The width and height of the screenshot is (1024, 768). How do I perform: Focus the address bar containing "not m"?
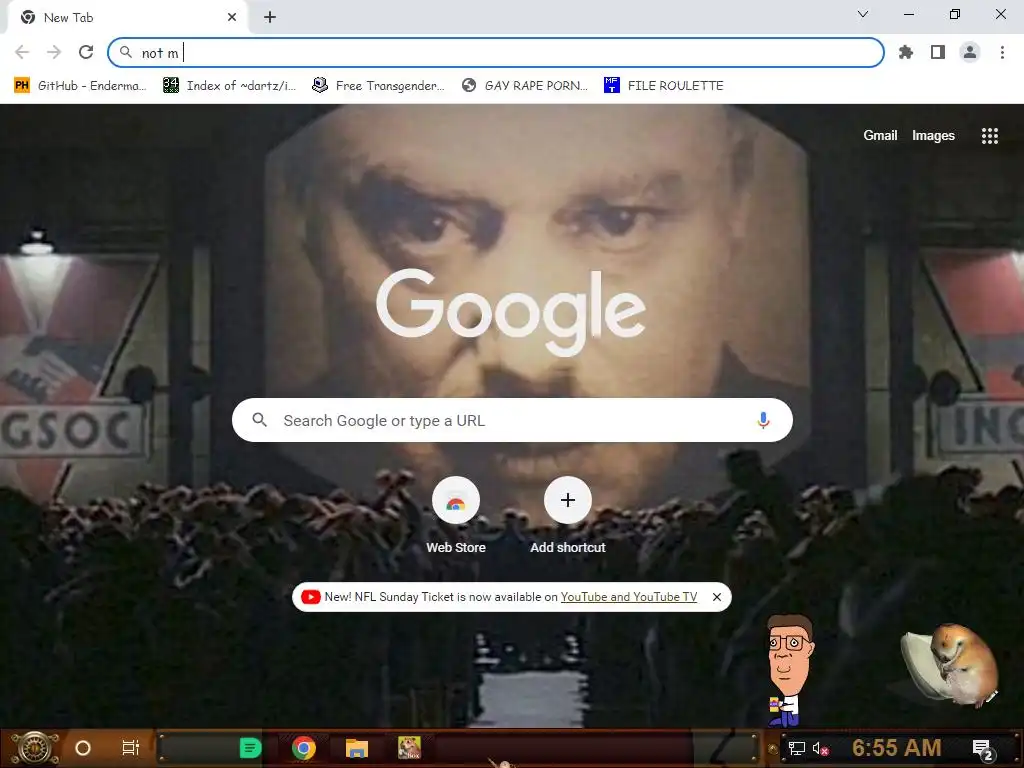point(496,52)
